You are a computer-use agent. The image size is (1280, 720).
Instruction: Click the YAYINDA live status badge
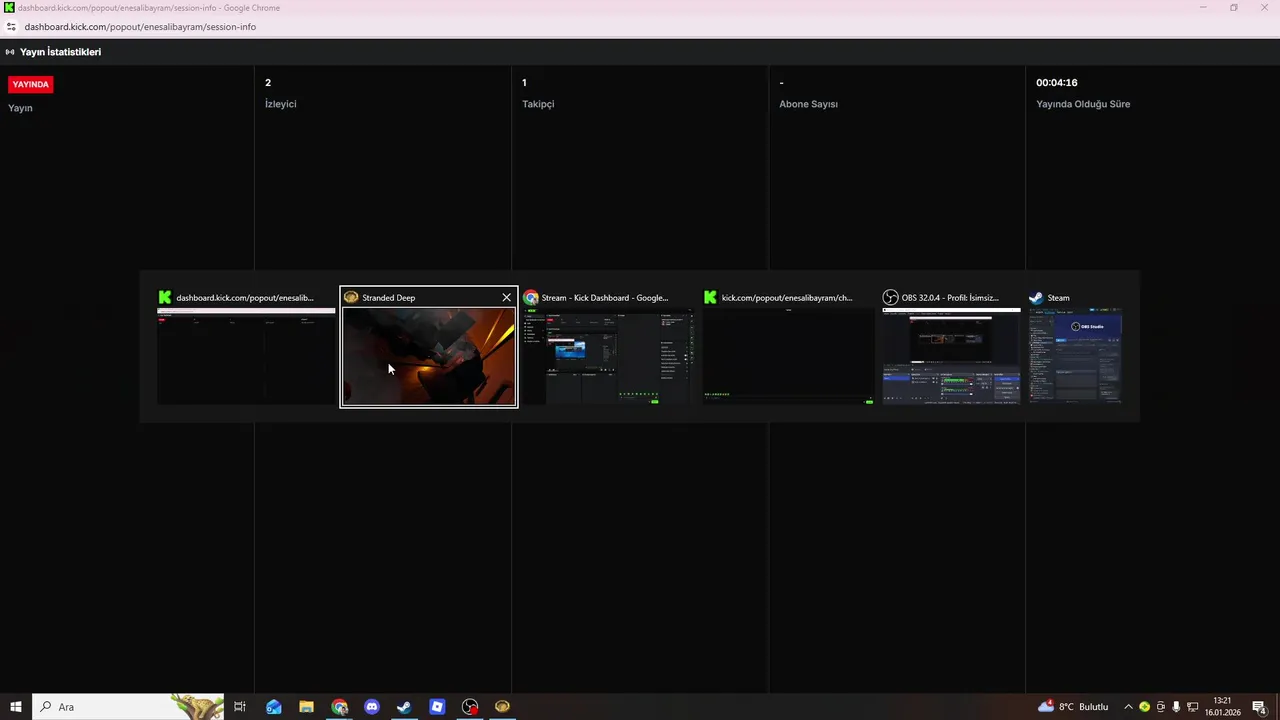point(30,85)
